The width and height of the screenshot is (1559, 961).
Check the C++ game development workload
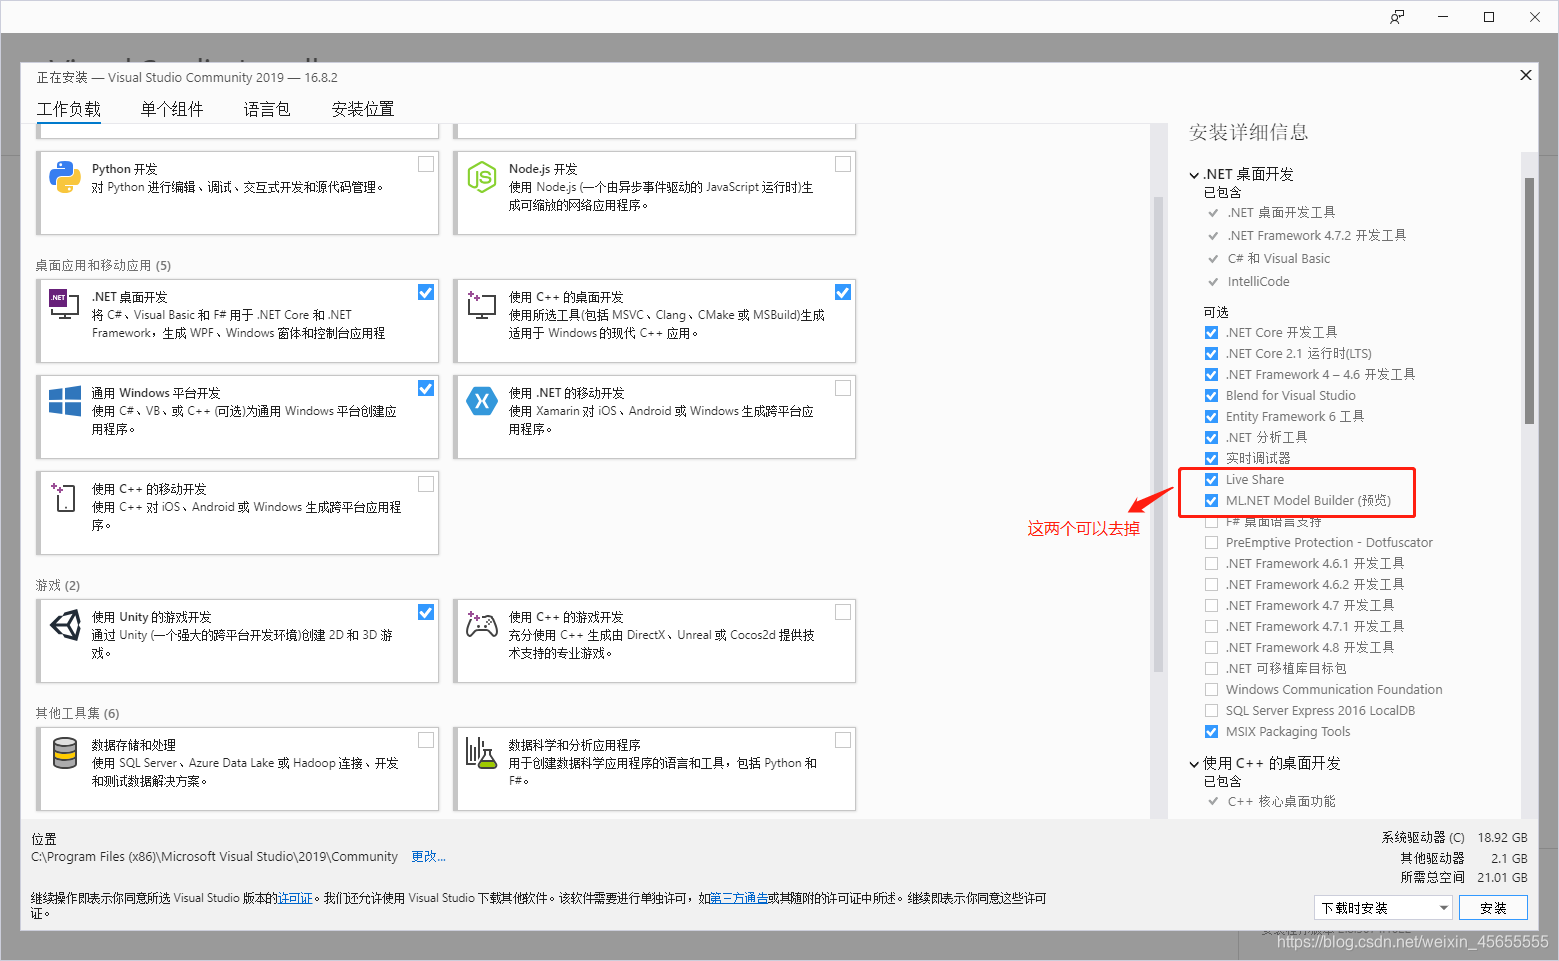(x=843, y=612)
